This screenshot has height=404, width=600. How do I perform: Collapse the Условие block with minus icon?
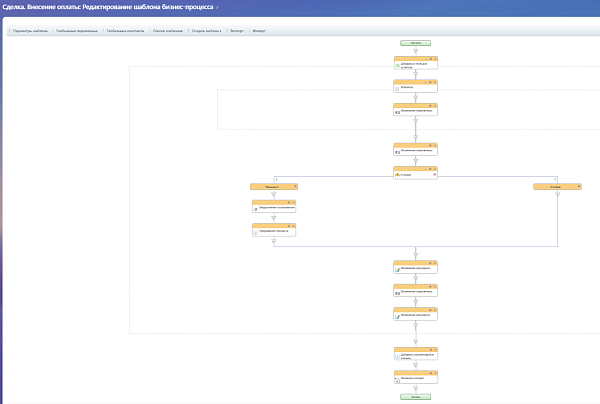pos(426,169)
